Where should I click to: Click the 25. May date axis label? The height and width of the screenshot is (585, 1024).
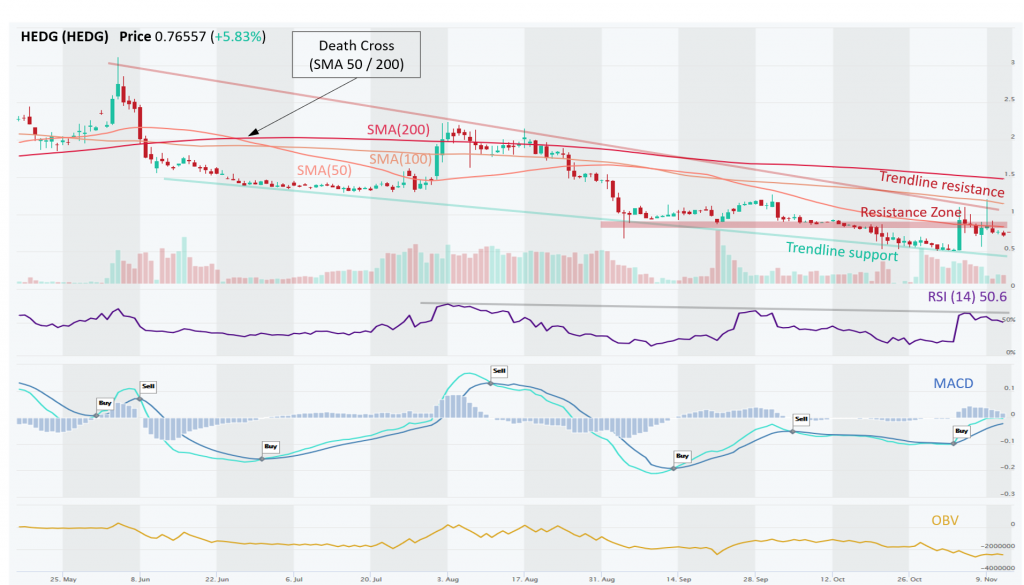[64, 578]
